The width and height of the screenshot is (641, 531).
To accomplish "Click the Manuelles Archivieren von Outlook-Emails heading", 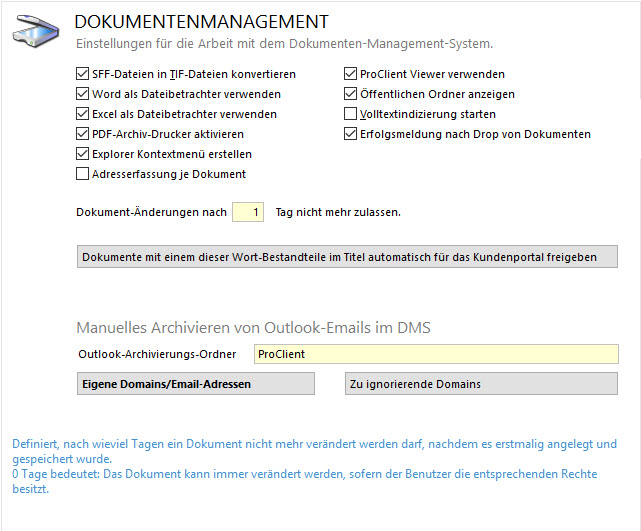I will pos(253,328).
